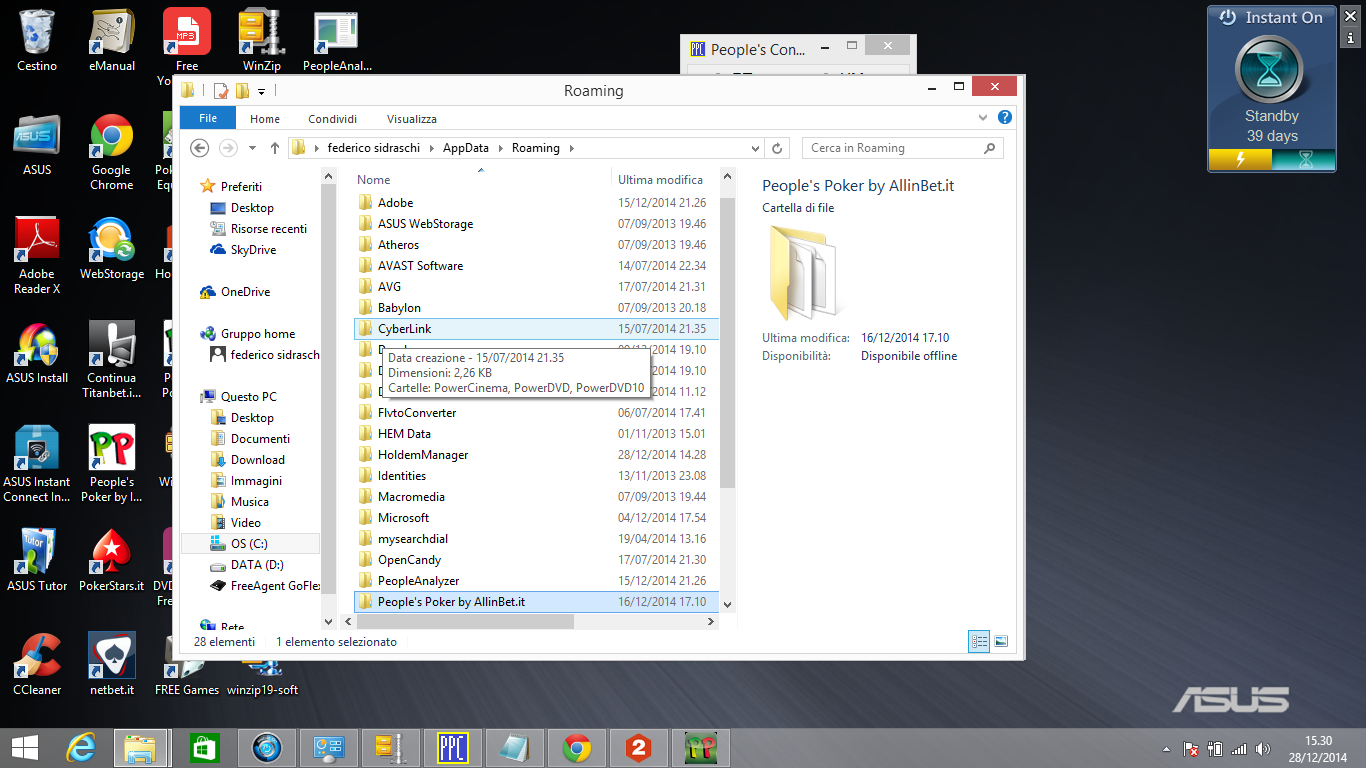
Task: Open the WinZip taskbar icon
Action: pyautogui.click(x=390, y=747)
